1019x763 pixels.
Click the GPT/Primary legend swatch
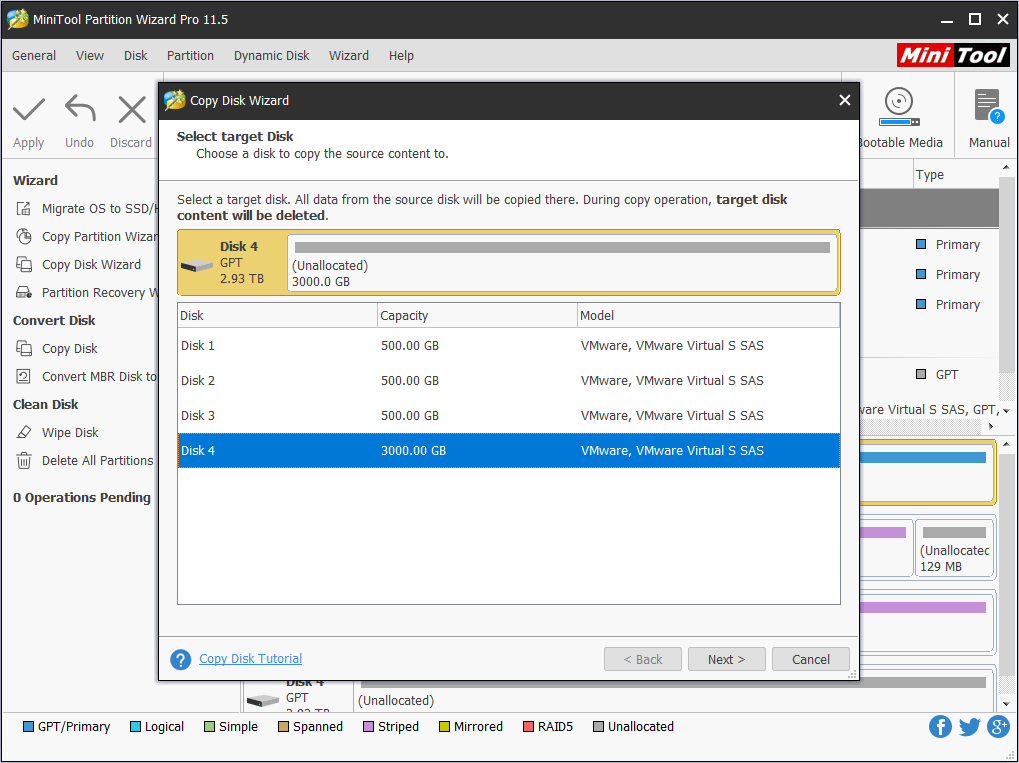point(28,727)
